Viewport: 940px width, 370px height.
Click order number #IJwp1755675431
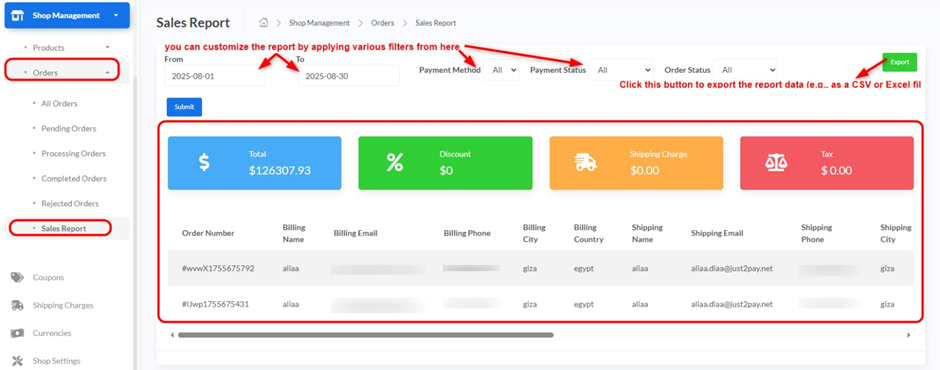216,304
